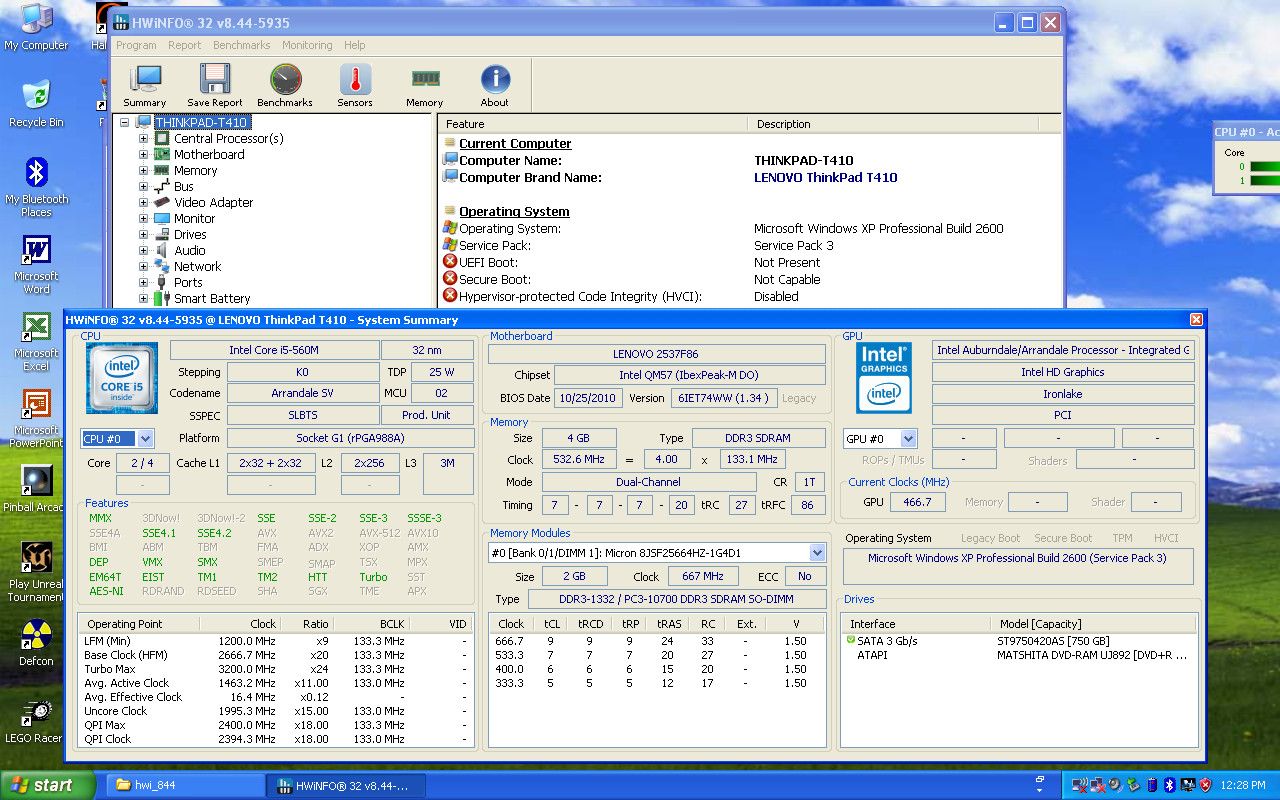1280x800 pixels.
Task: Click the Bluetooth tray icon
Action: tap(1167, 785)
